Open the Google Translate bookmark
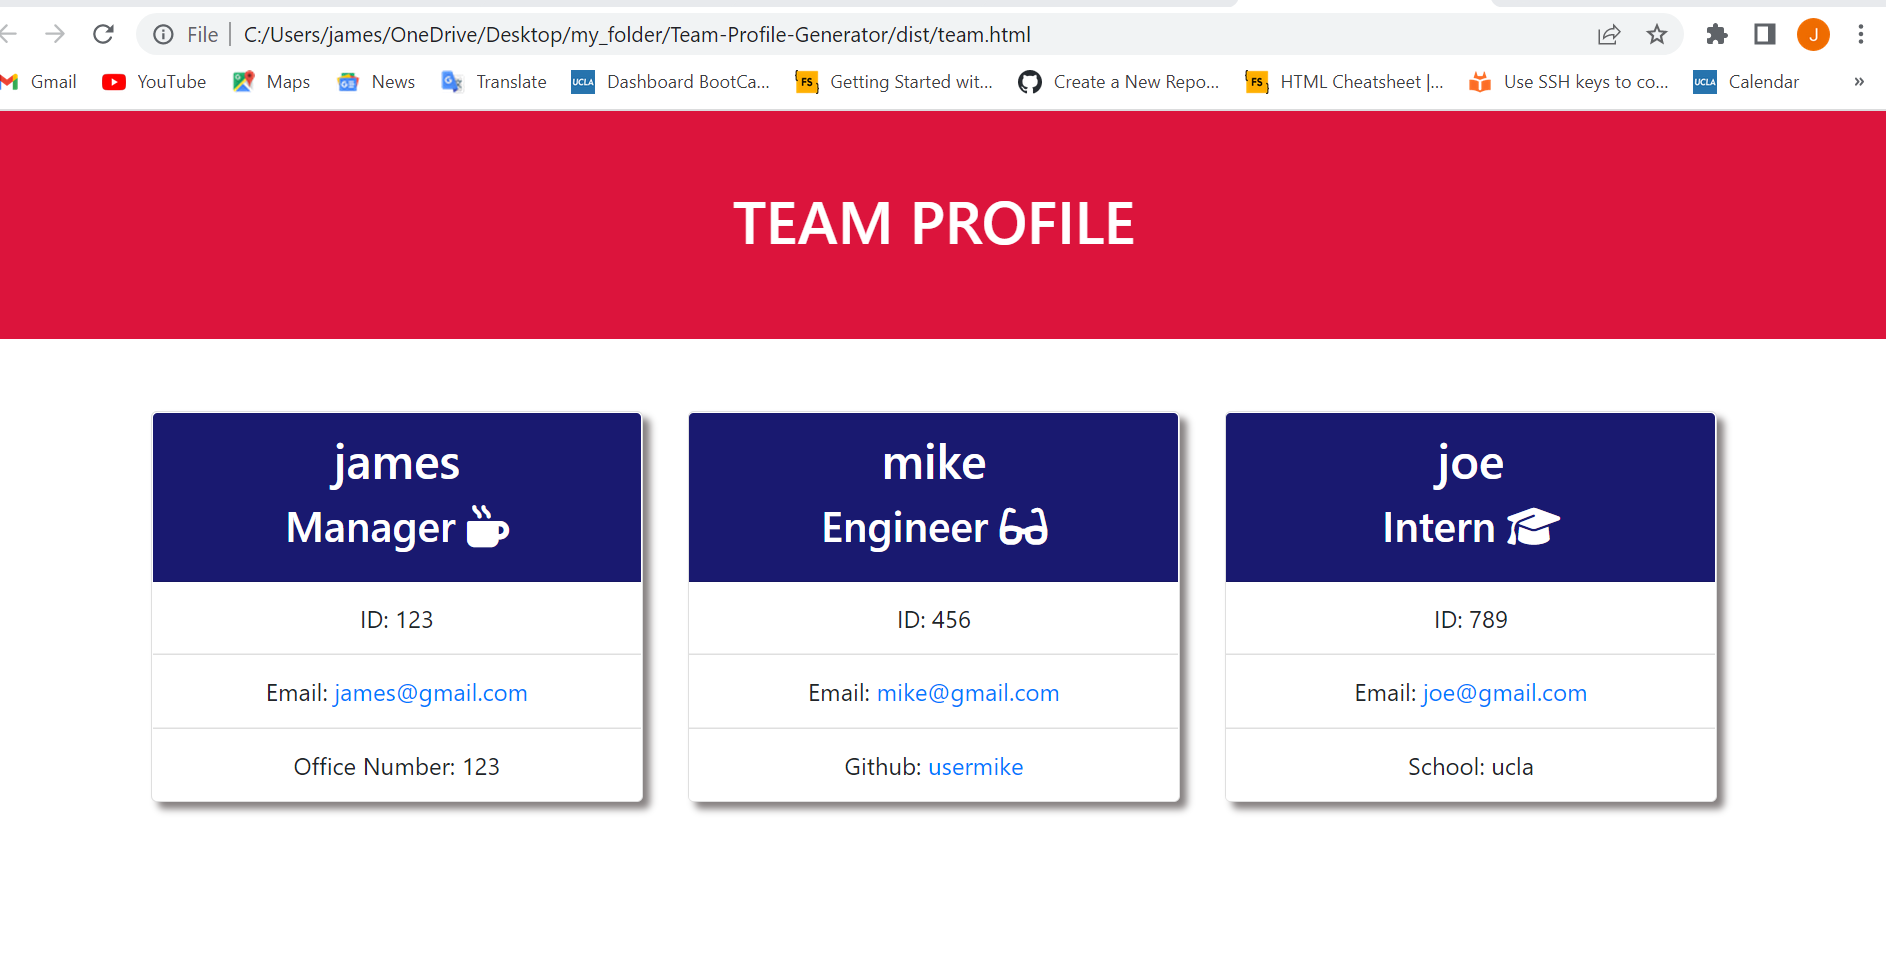The height and width of the screenshot is (956, 1886). coord(493,82)
